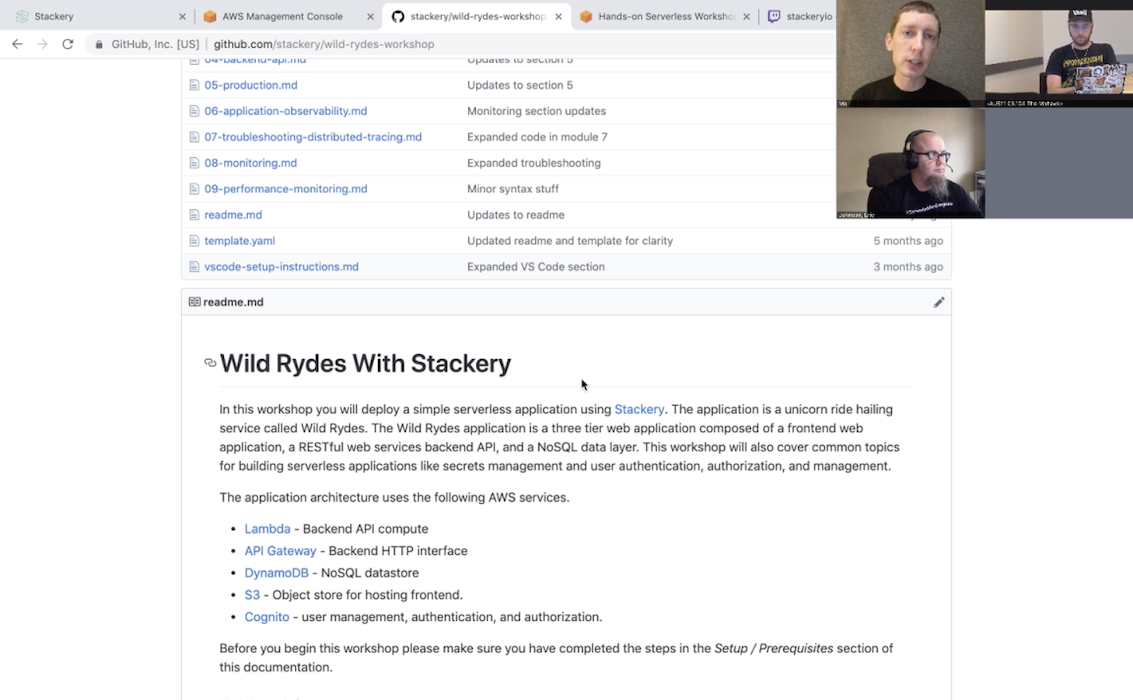
Task: Click the '3 months ago' timestamp for vscode-setup
Action: [x=908, y=267]
